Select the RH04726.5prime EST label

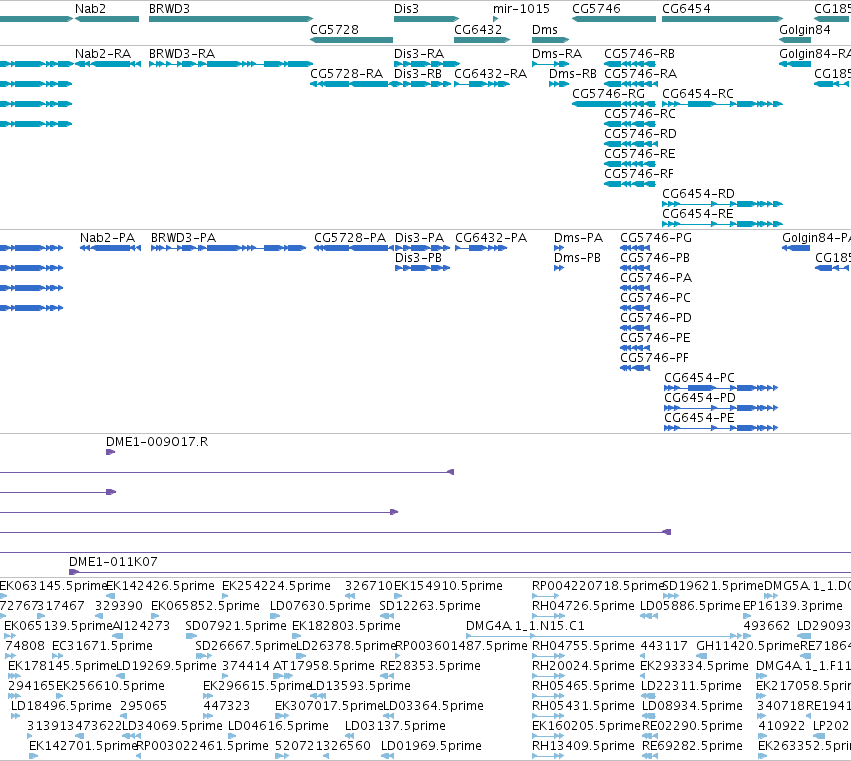click(x=583, y=606)
